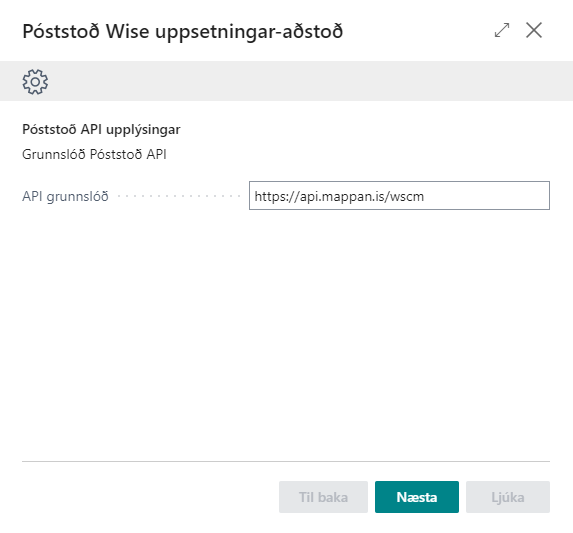573x533 pixels.
Task: Click empty space below the URL field
Action: coord(286,329)
